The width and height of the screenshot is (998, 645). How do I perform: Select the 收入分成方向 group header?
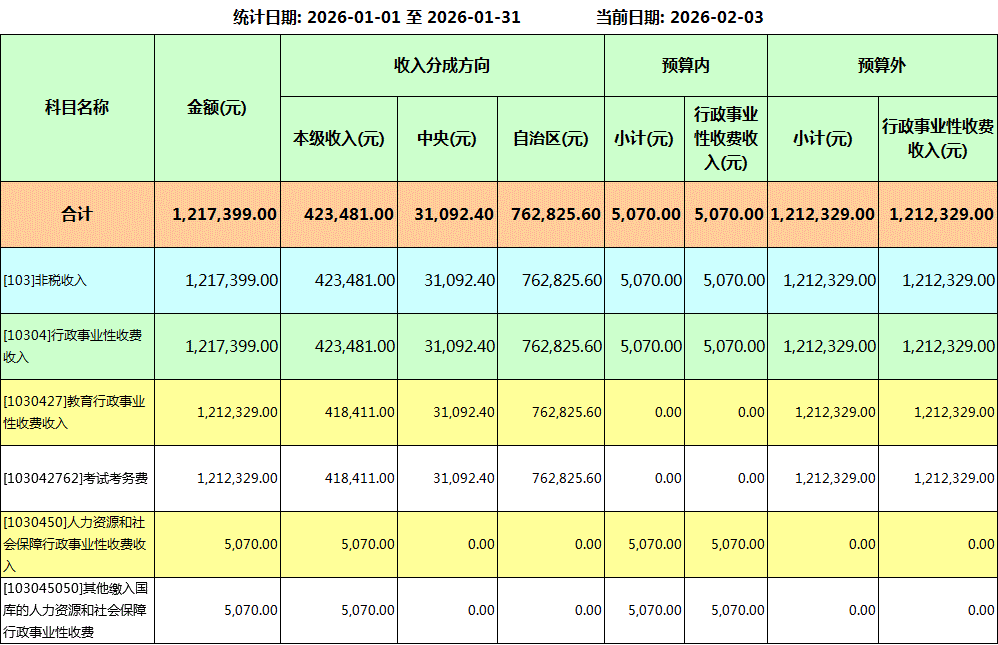point(442,66)
